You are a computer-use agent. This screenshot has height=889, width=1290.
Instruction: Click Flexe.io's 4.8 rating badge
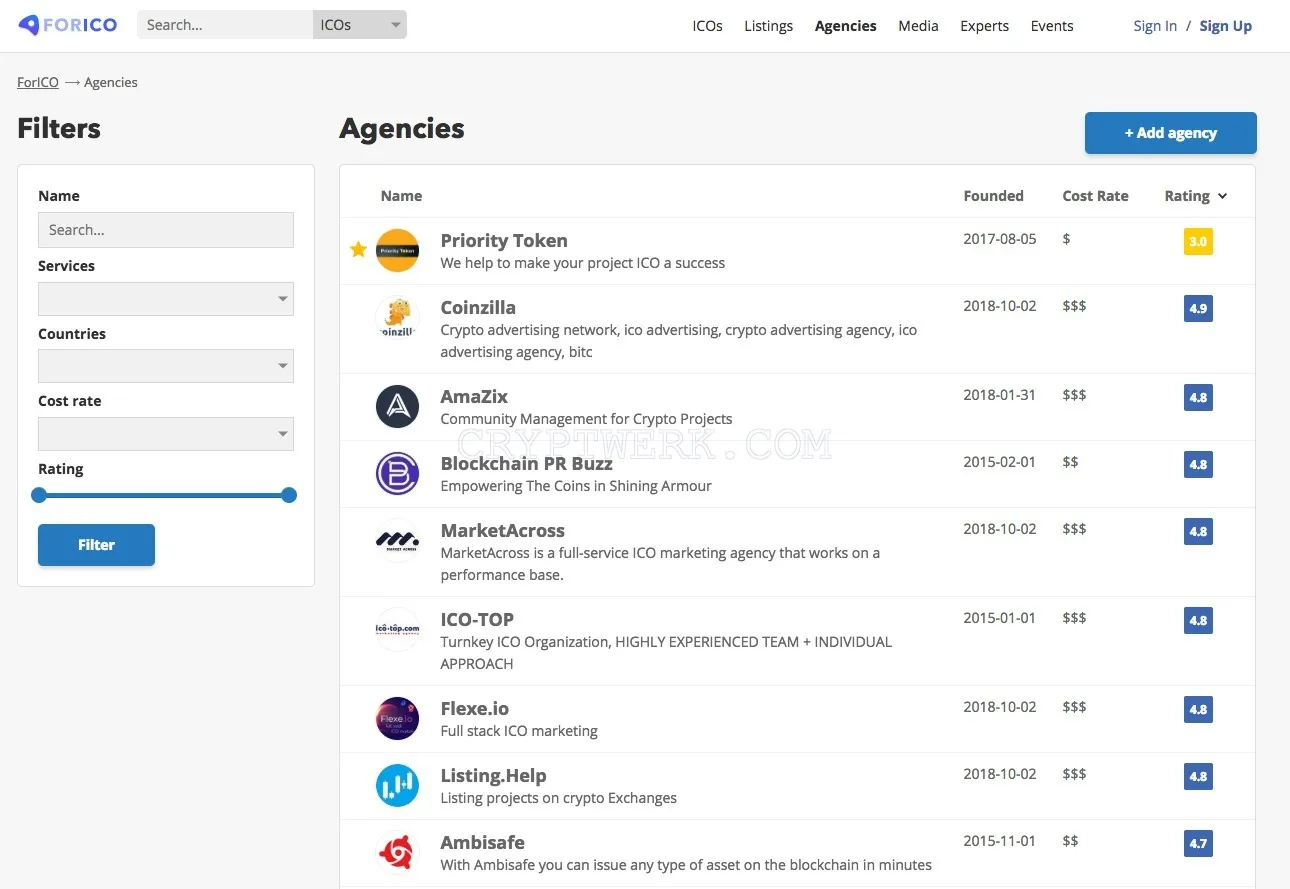1198,710
